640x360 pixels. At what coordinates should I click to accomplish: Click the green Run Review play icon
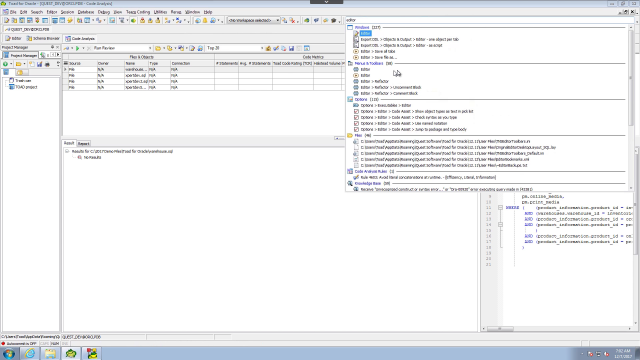point(77,48)
